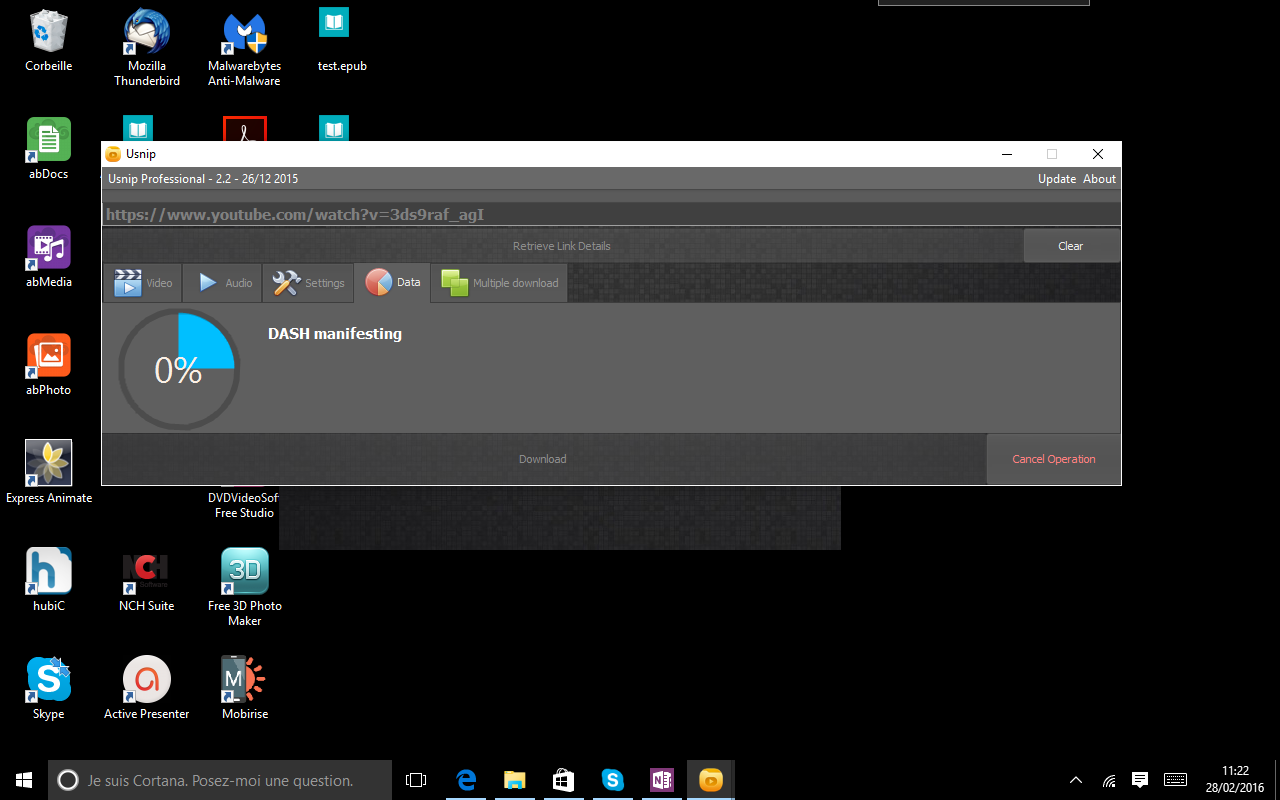Click the Clear button
Viewport: 1280px width, 800px height.
(1071, 246)
